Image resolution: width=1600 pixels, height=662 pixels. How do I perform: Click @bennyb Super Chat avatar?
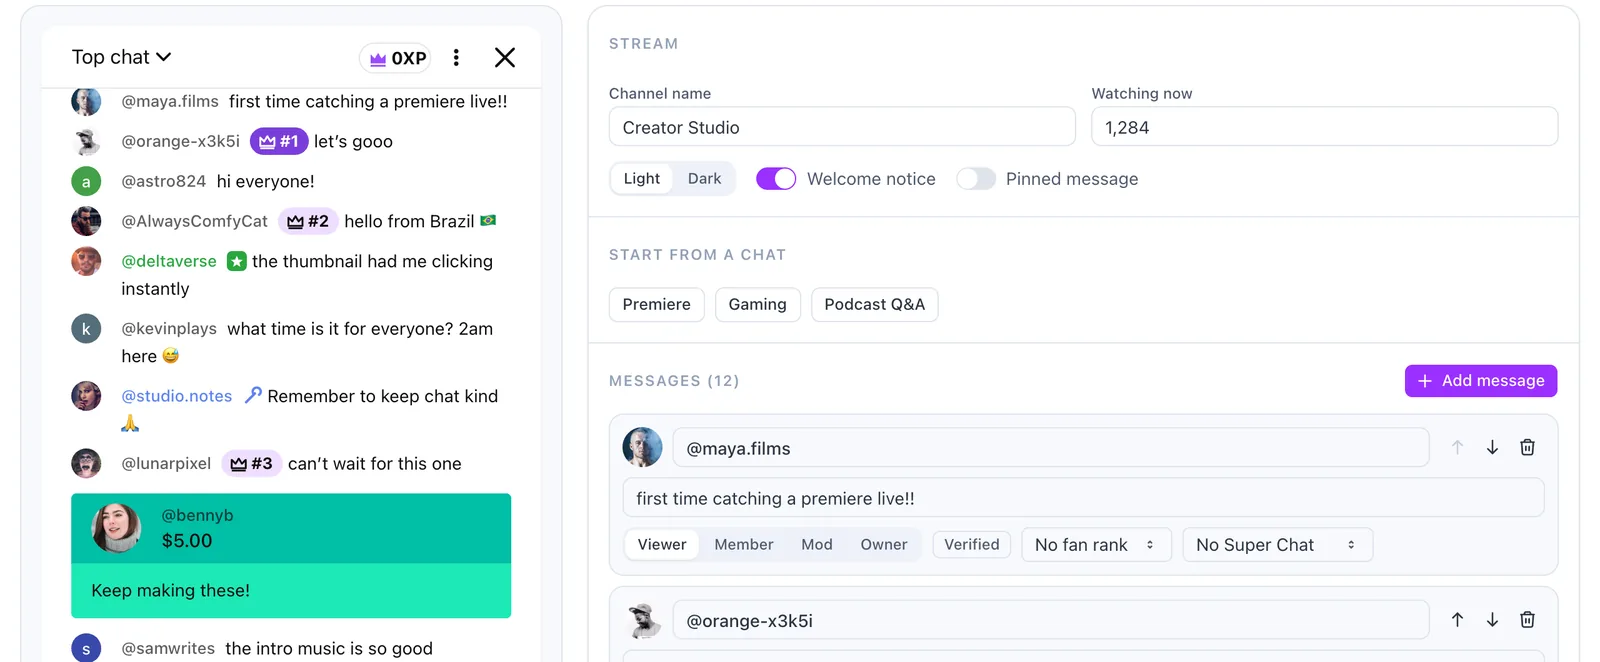[x=117, y=528]
